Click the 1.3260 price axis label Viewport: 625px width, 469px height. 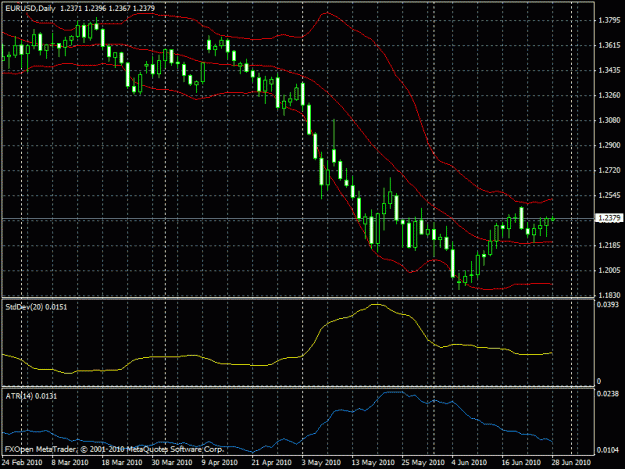pyautogui.click(x=609, y=95)
